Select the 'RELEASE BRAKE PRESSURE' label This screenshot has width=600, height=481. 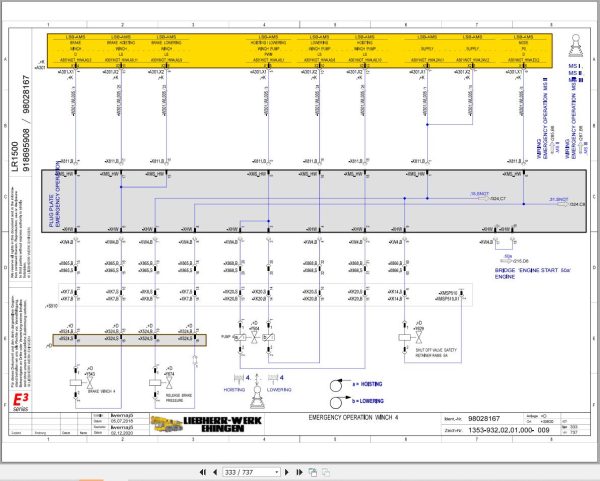(x=179, y=398)
